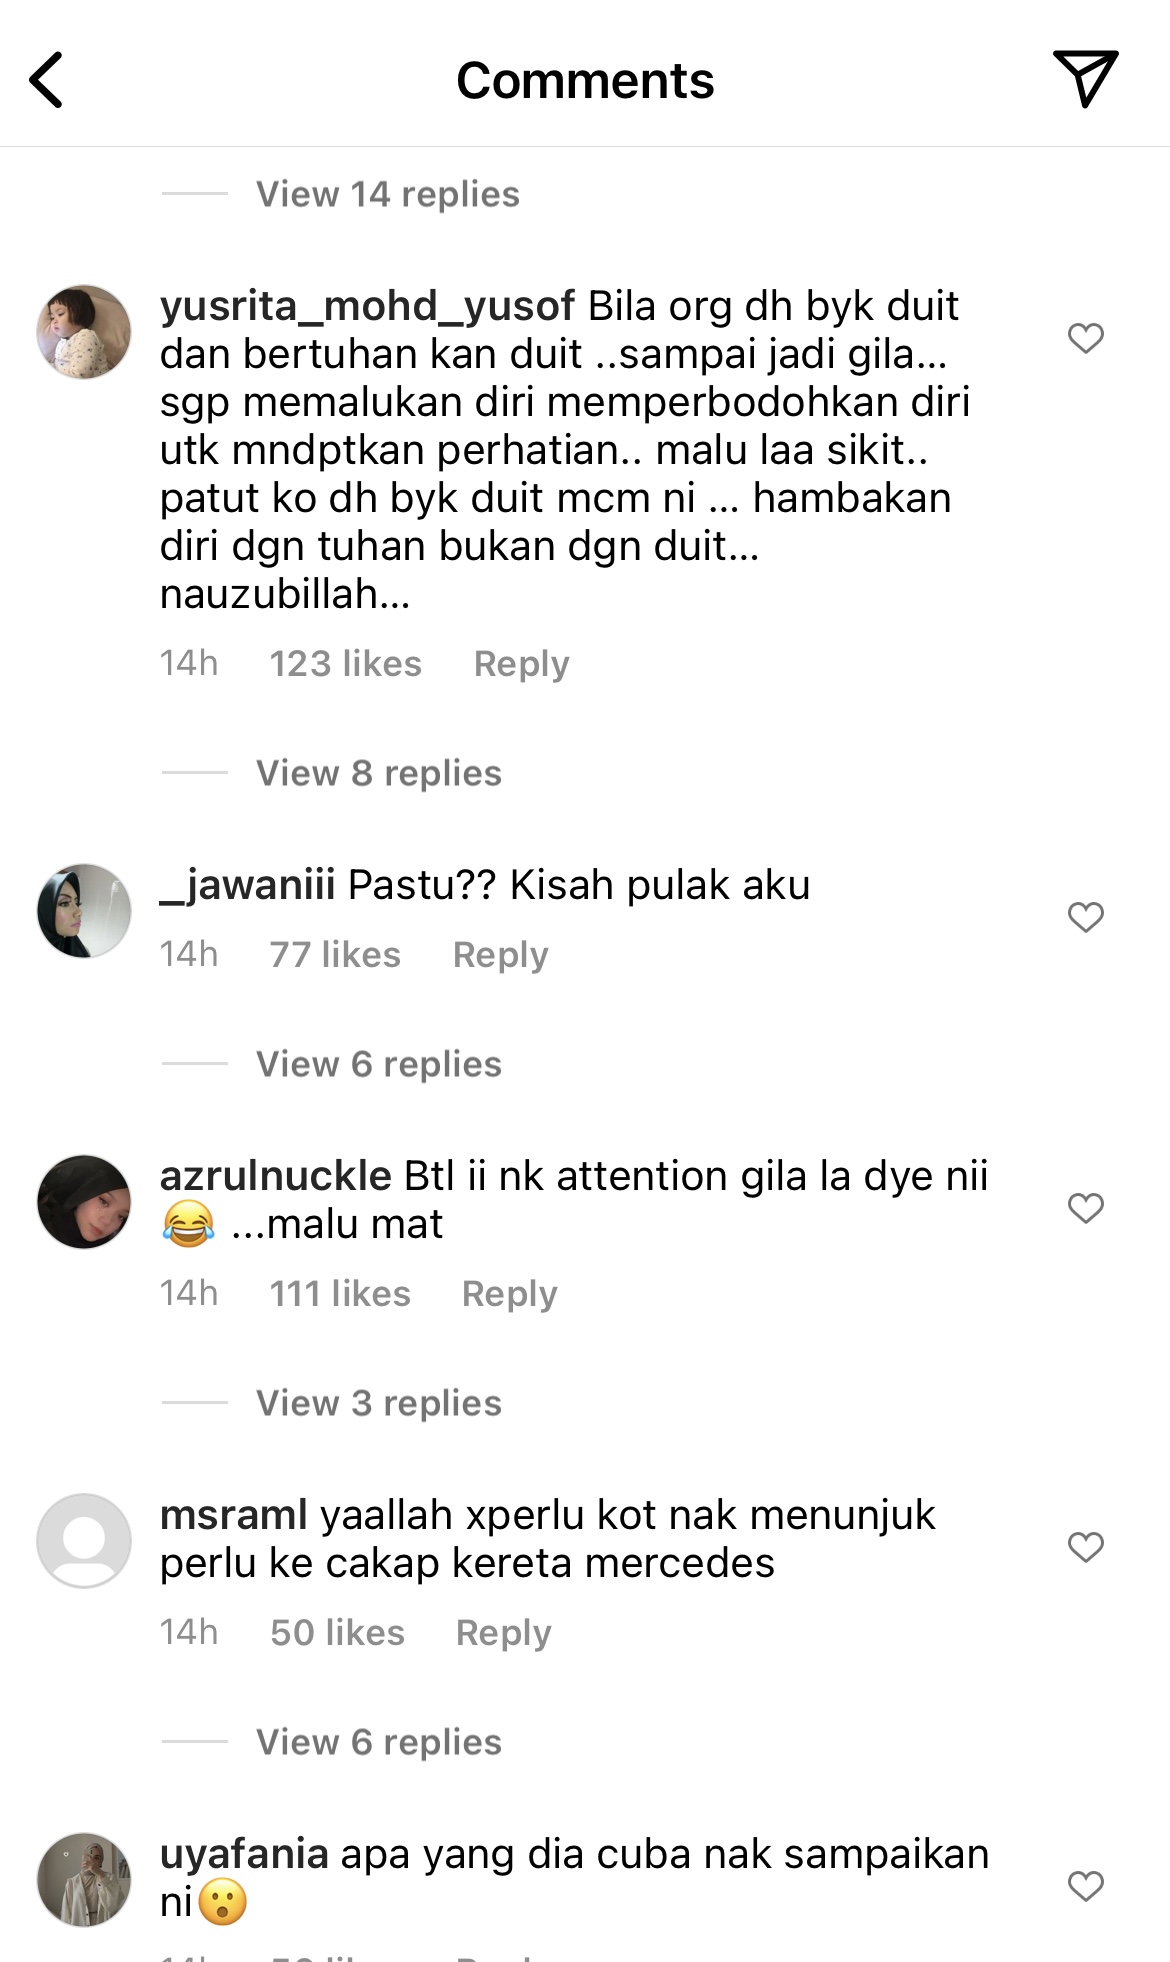The width and height of the screenshot is (1170, 1962).
Task: Reply to azrulnuckle's comment
Action: coord(509,1294)
